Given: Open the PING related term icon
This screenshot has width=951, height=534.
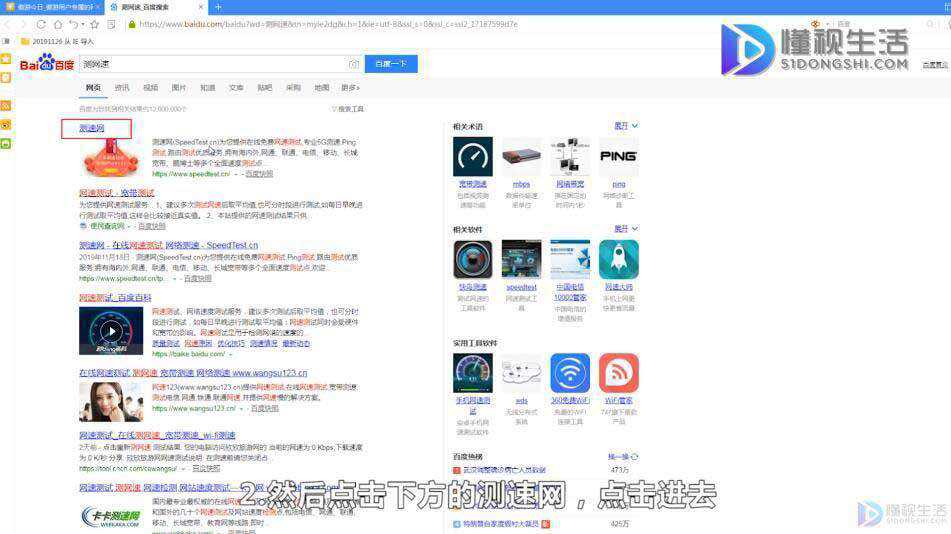Looking at the screenshot, I should click(x=618, y=157).
